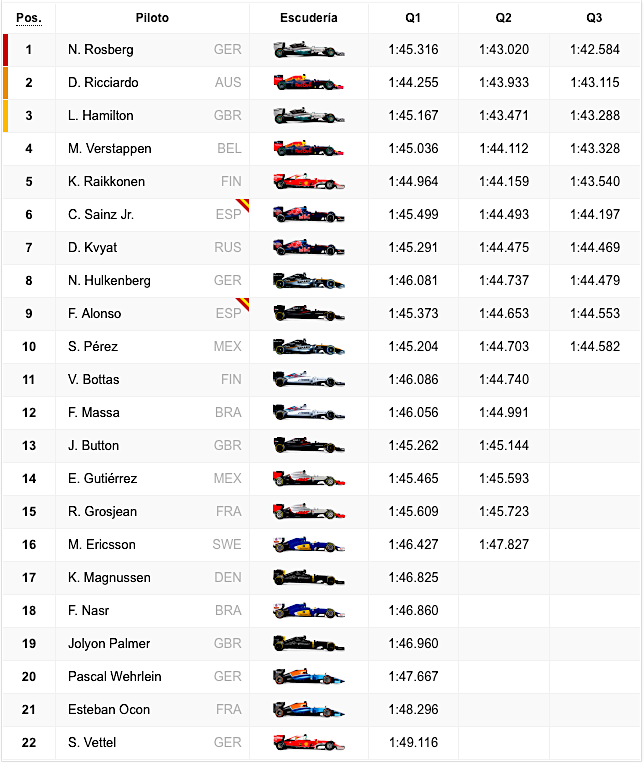Image resolution: width=644 pixels, height=763 pixels.
Task: Click Hulkenberg's Force India car icon
Action: coord(309,281)
